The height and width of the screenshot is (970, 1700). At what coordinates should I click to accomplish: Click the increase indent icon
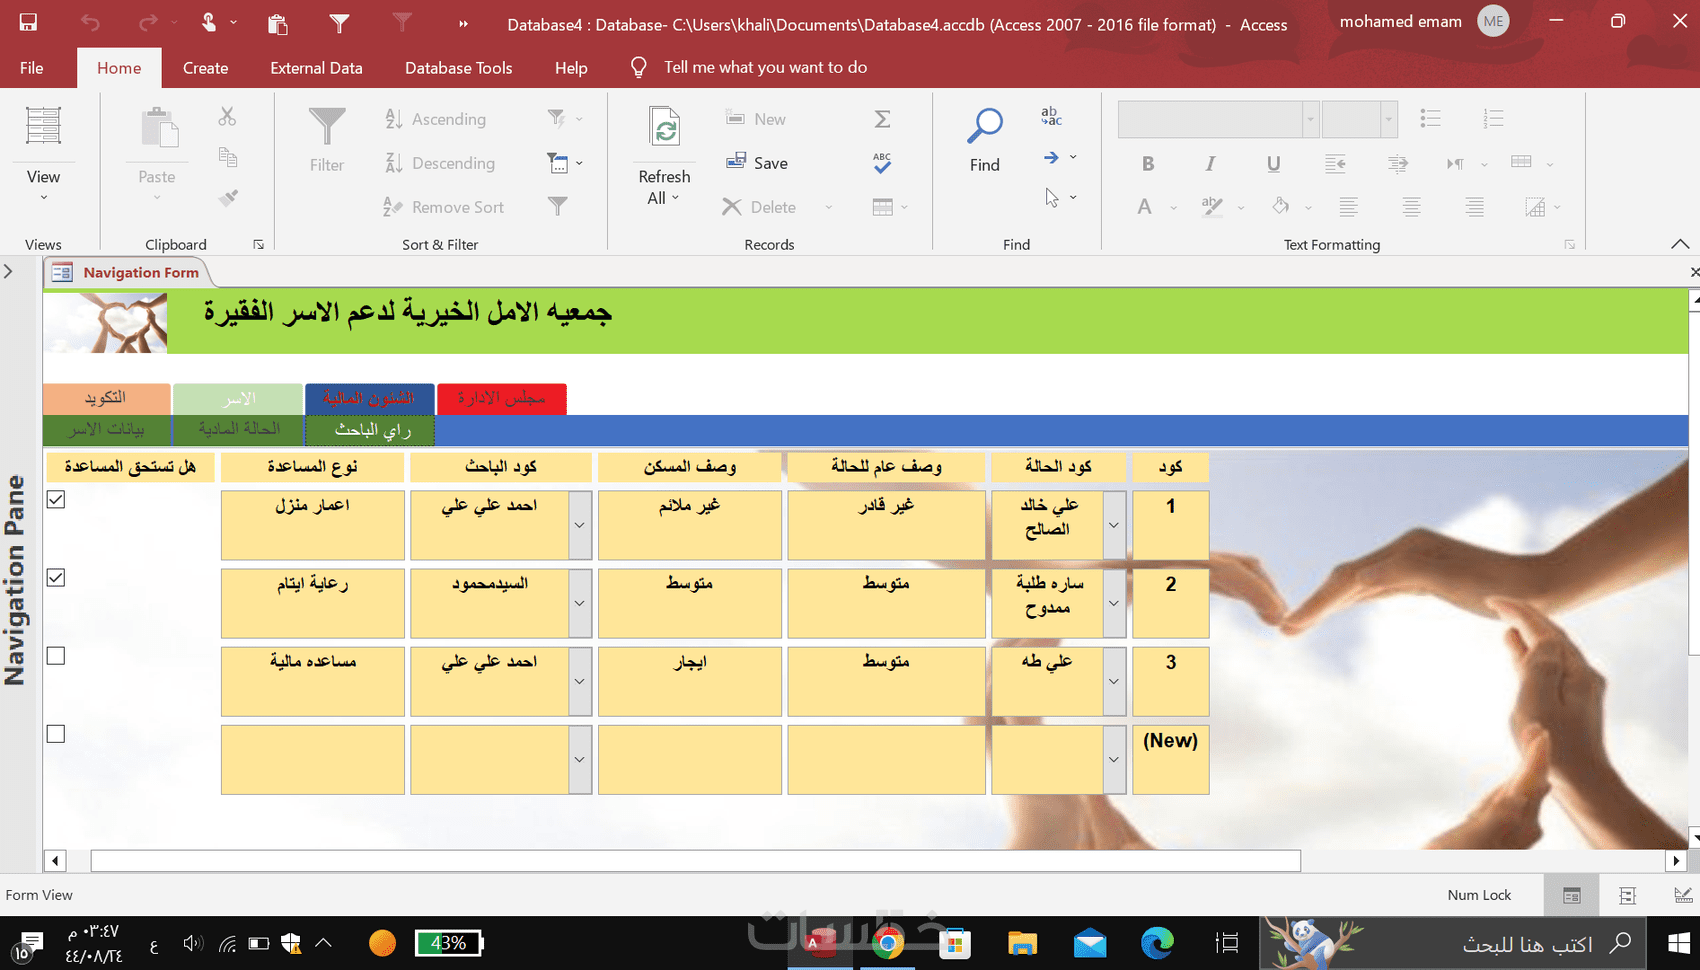coord(1398,163)
